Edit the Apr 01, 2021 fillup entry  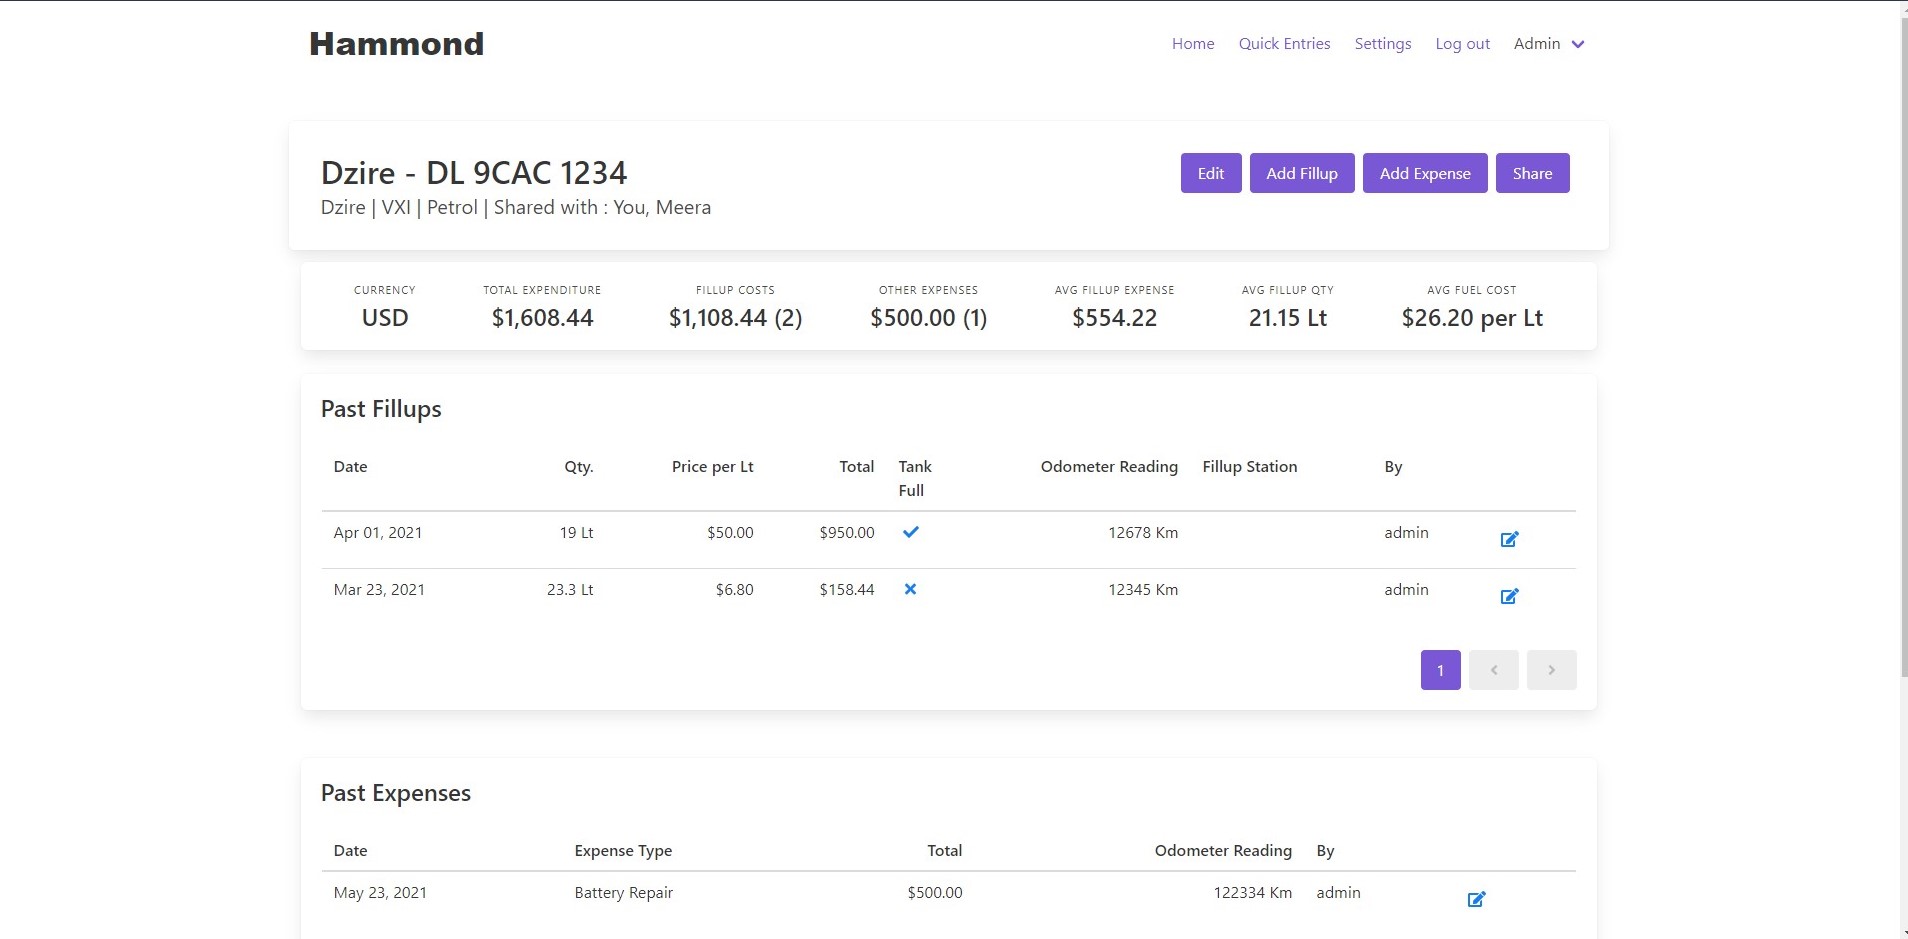tap(1509, 539)
